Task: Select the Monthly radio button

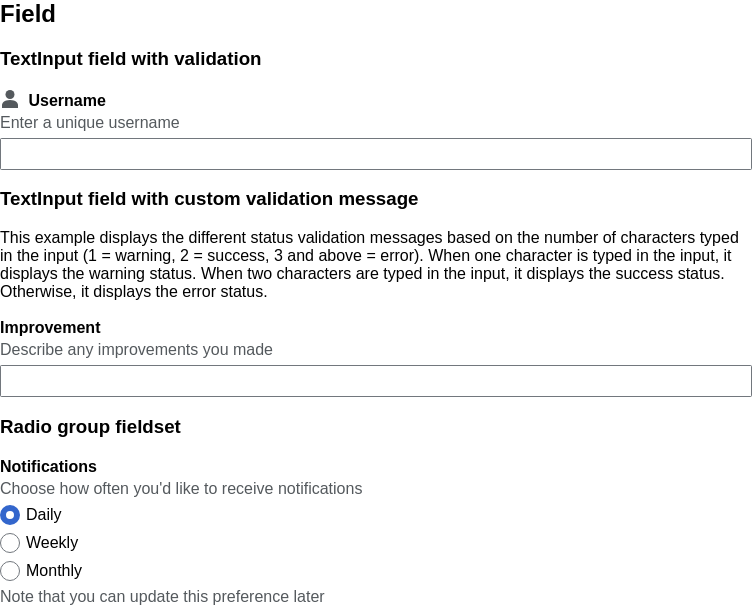Action: [10, 571]
